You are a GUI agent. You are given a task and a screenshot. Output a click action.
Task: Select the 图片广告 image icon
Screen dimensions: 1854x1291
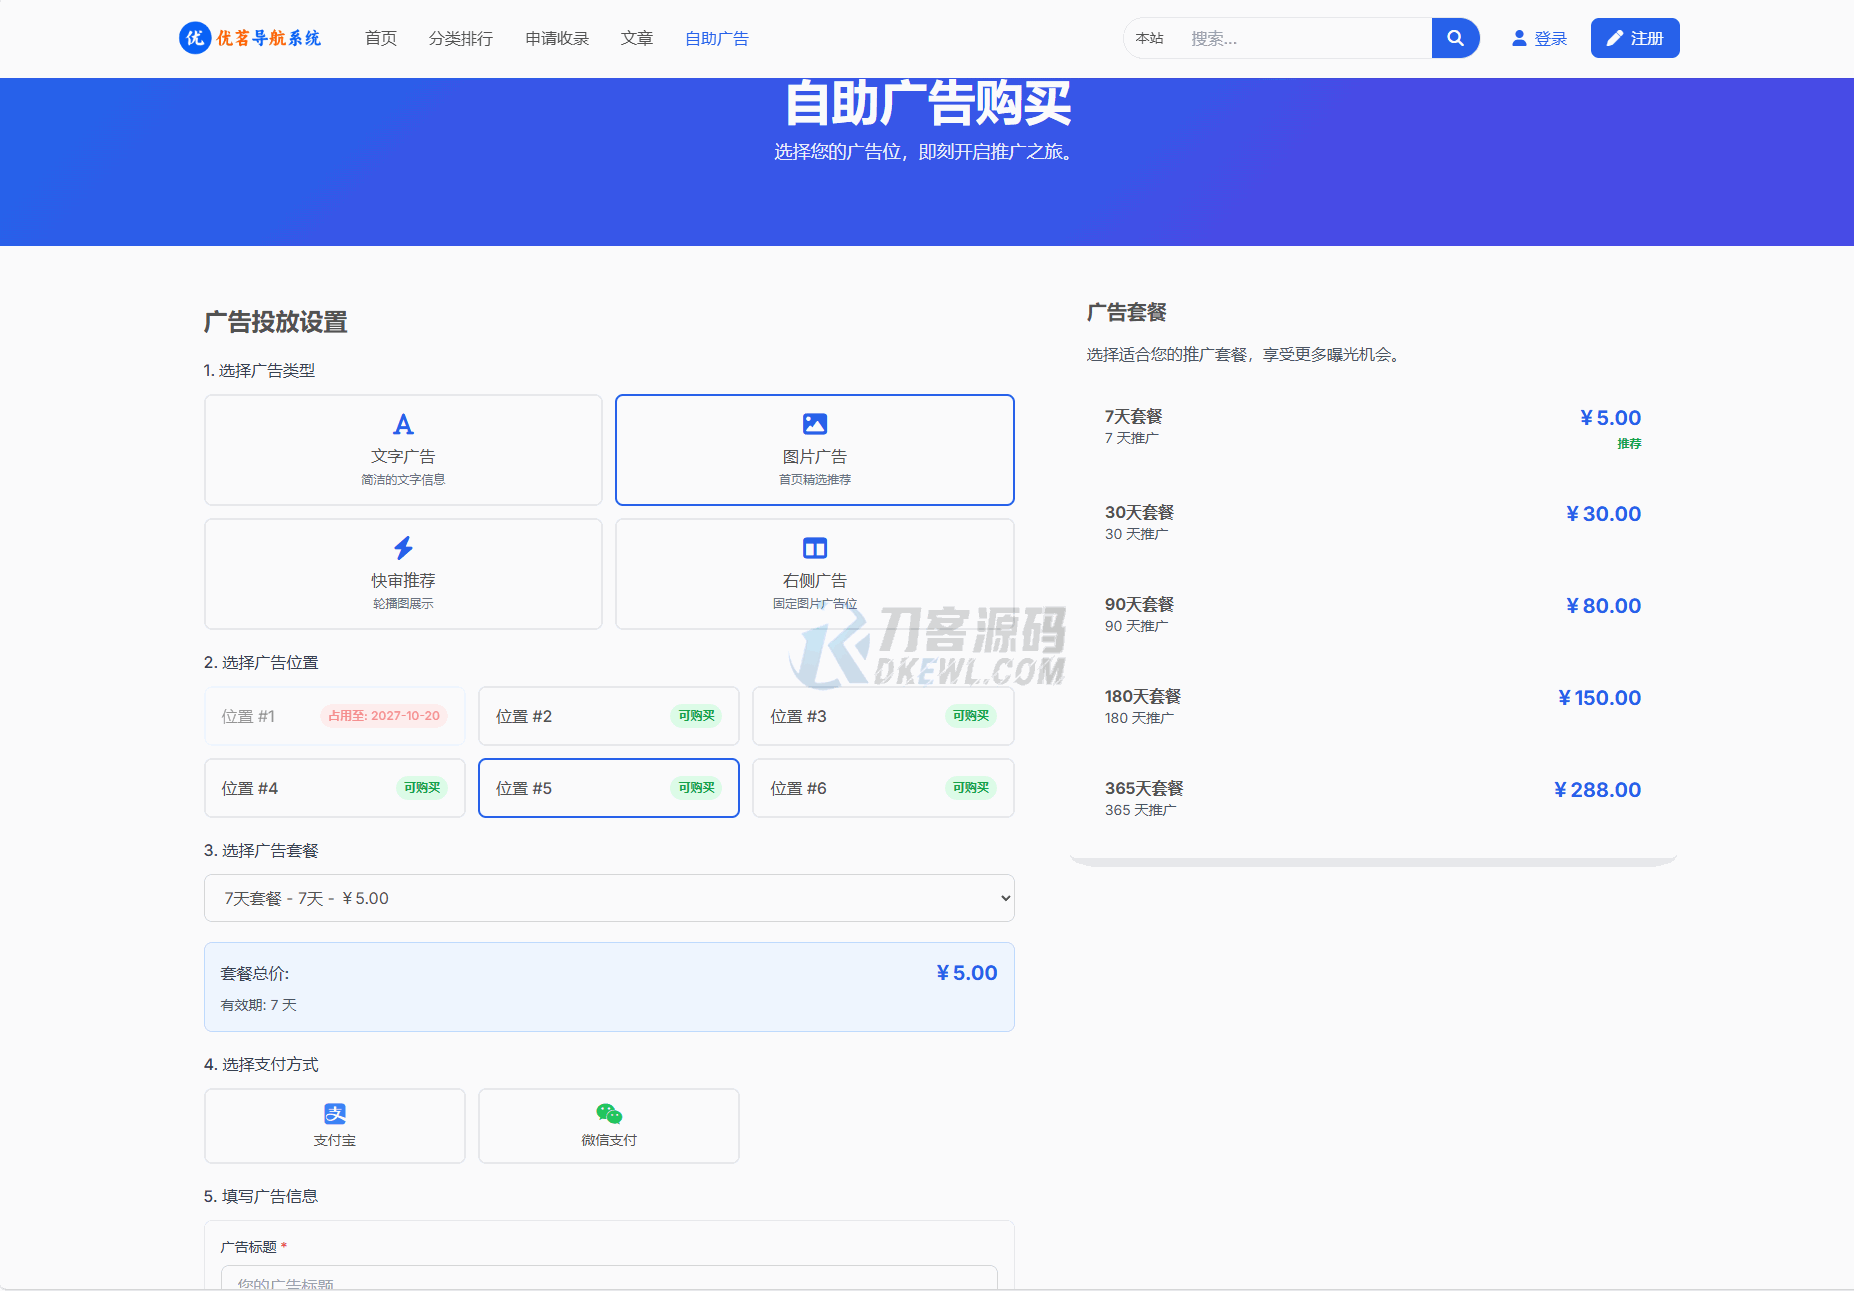pos(814,425)
